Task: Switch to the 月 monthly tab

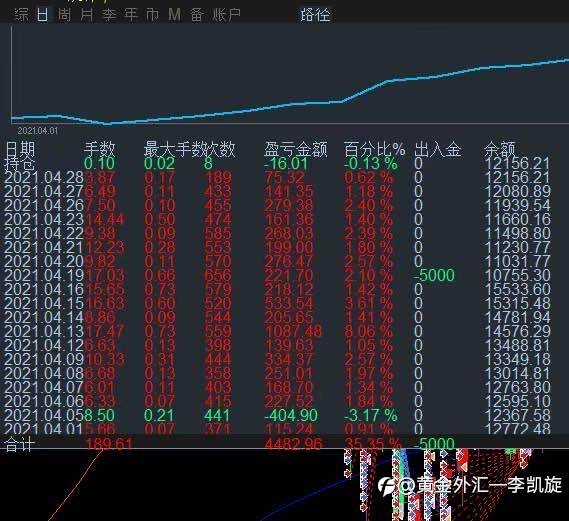Action: coord(87,15)
